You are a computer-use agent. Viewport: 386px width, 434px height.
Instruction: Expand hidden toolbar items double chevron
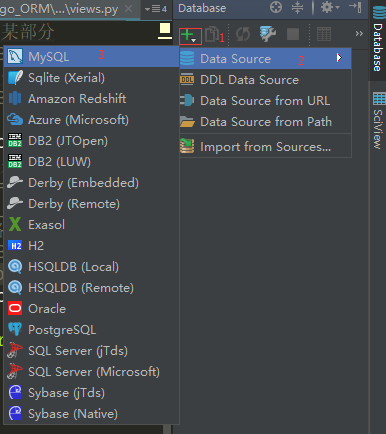click(x=359, y=34)
